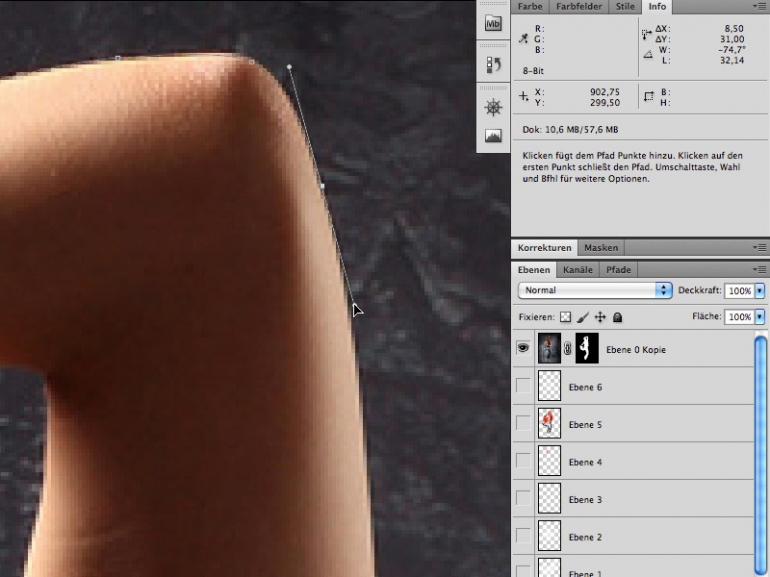Click the lock transparent pixels icon
The height and width of the screenshot is (577, 770).
566,317
